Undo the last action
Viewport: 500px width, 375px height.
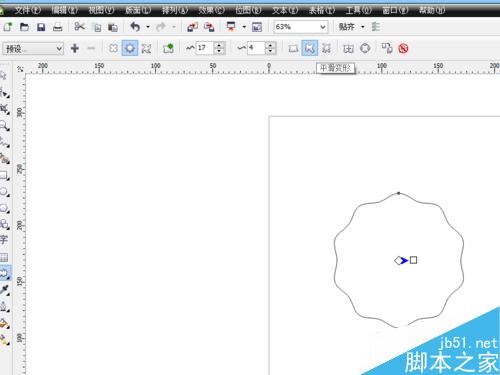(x=135, y=27)
